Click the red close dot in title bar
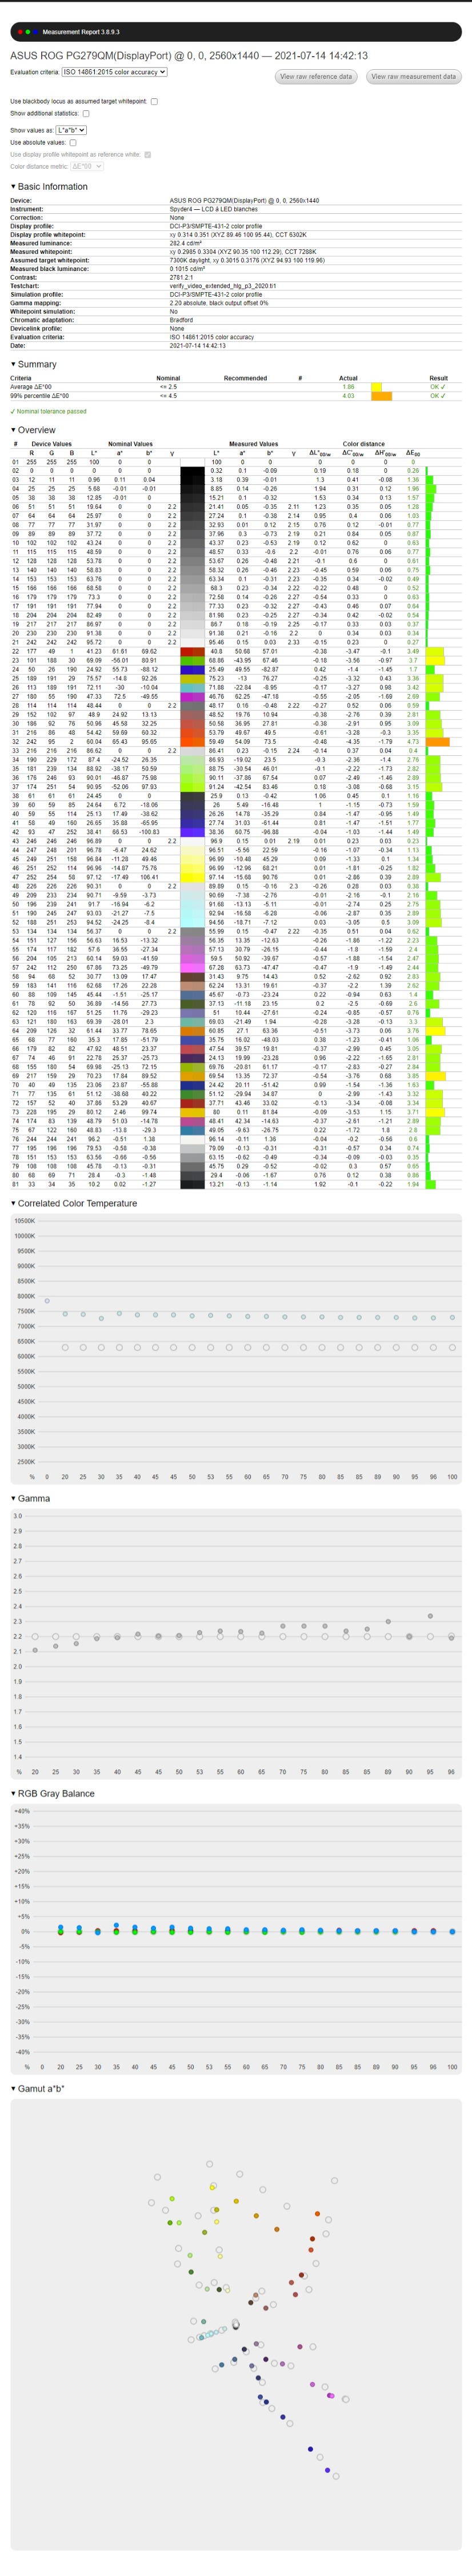The width and height of the screenshot is (472, 2576). 21,32
